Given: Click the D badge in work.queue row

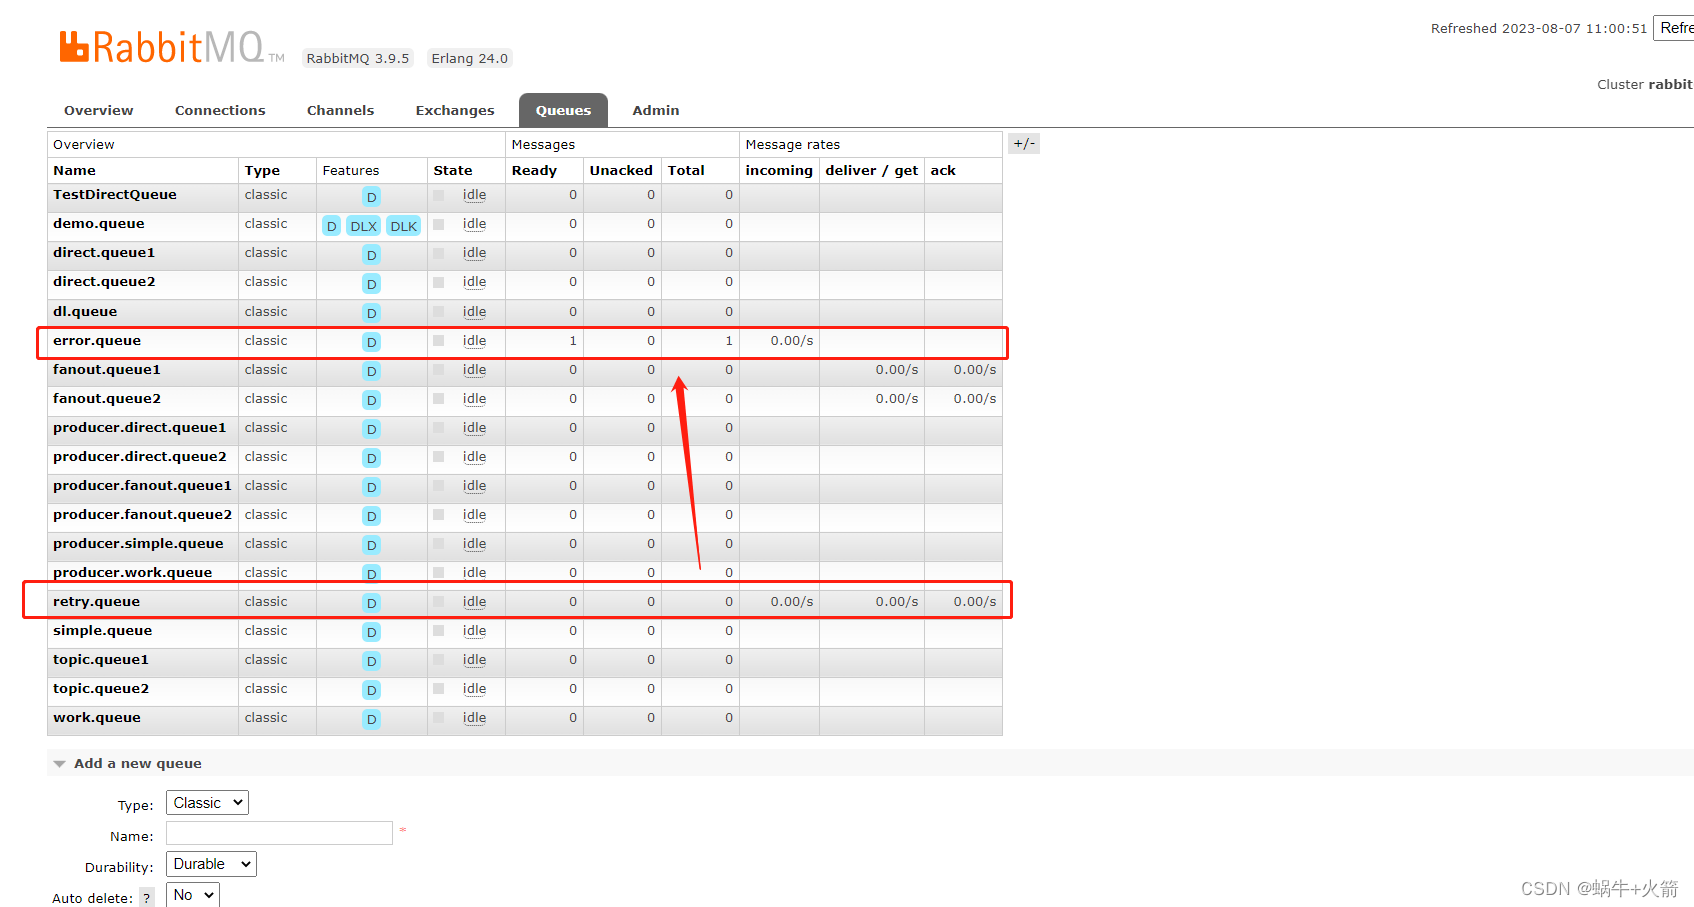Looking at the screenshot, I should [x=371, y=719].
